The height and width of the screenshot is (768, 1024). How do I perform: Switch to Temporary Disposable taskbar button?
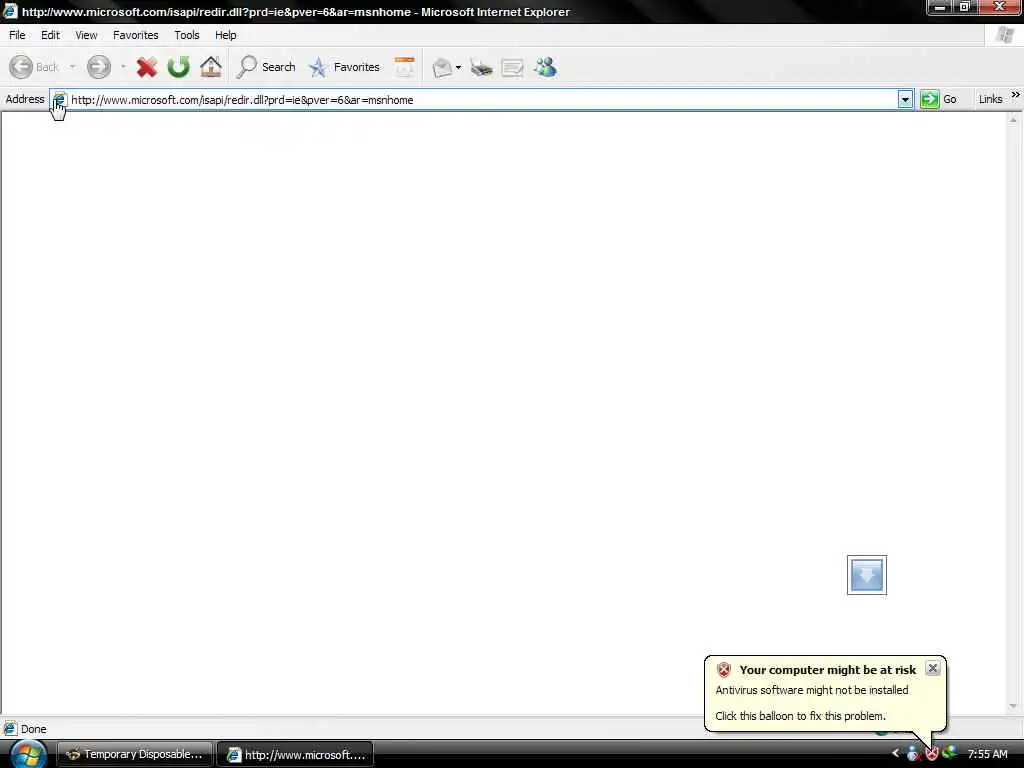point(135,754)
